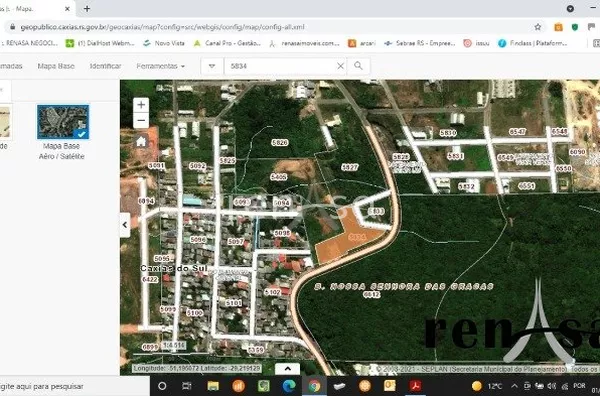This screenshot has height=396, width=600.
Task: Show hidden system tray icons
Action: [x=514, y=386]
